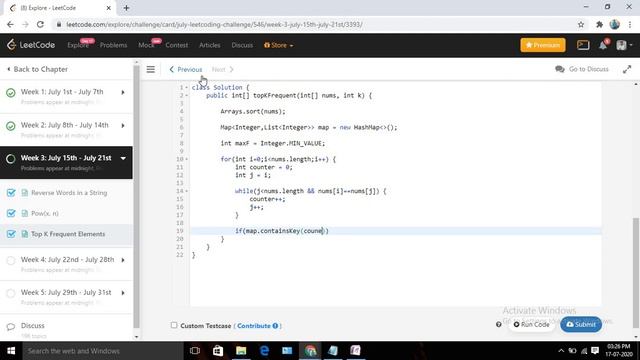Reload the page
The image size is (640, 360).
[40, 24]
